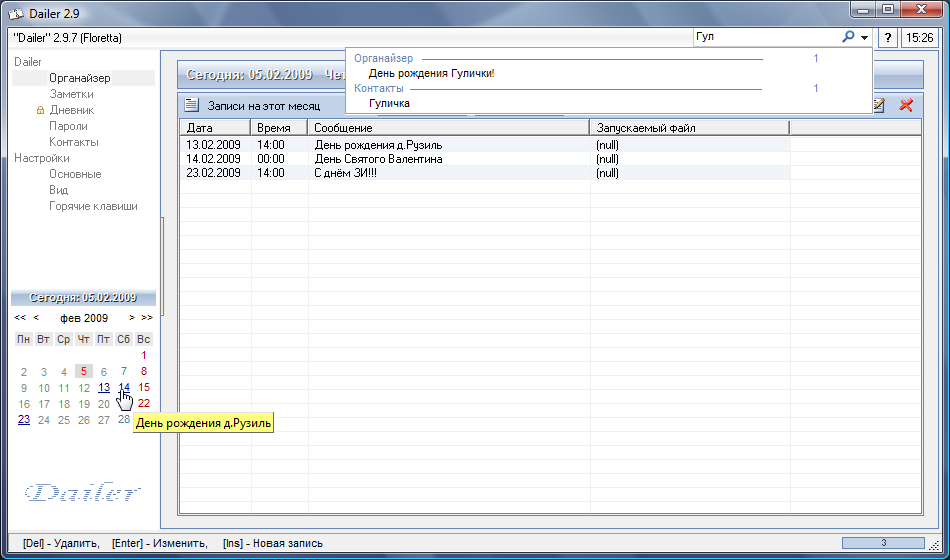
Task: Open Дневник section in sidebar
Action: (71, 110)
